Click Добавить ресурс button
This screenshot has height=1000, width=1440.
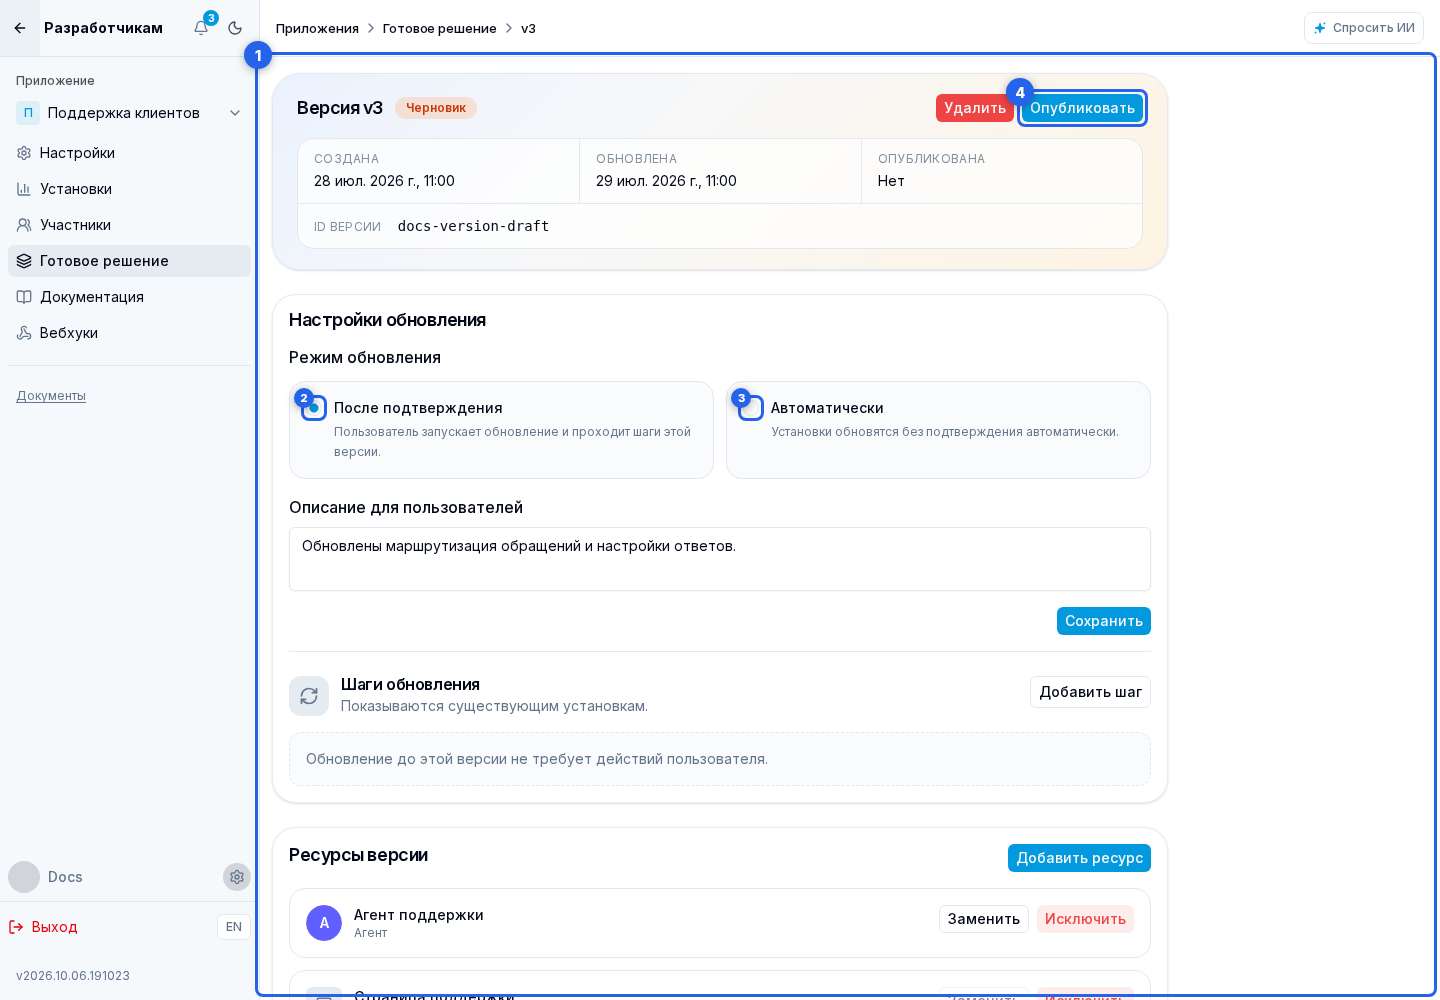point(1079,858)
